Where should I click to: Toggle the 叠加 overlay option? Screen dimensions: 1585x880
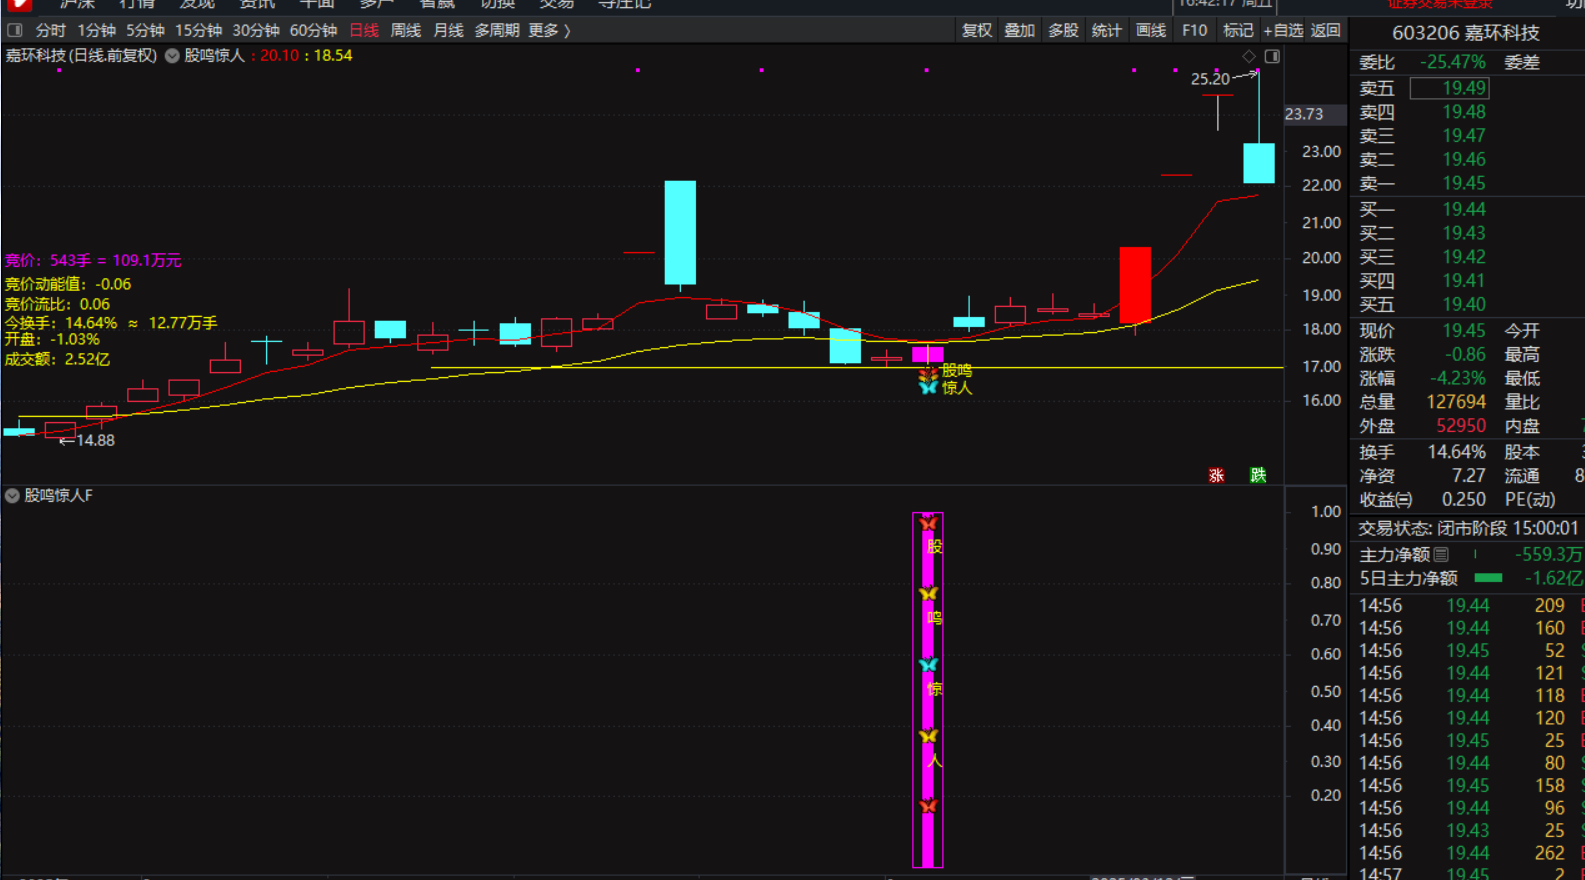pos(1019,30)
